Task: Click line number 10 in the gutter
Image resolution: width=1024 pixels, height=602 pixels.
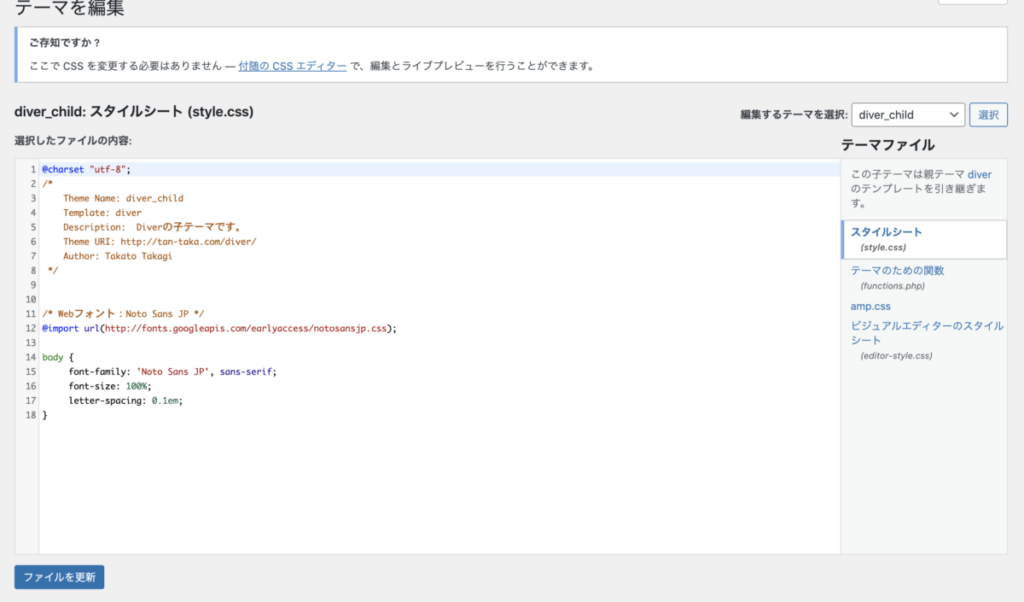Action: [32, 299]
